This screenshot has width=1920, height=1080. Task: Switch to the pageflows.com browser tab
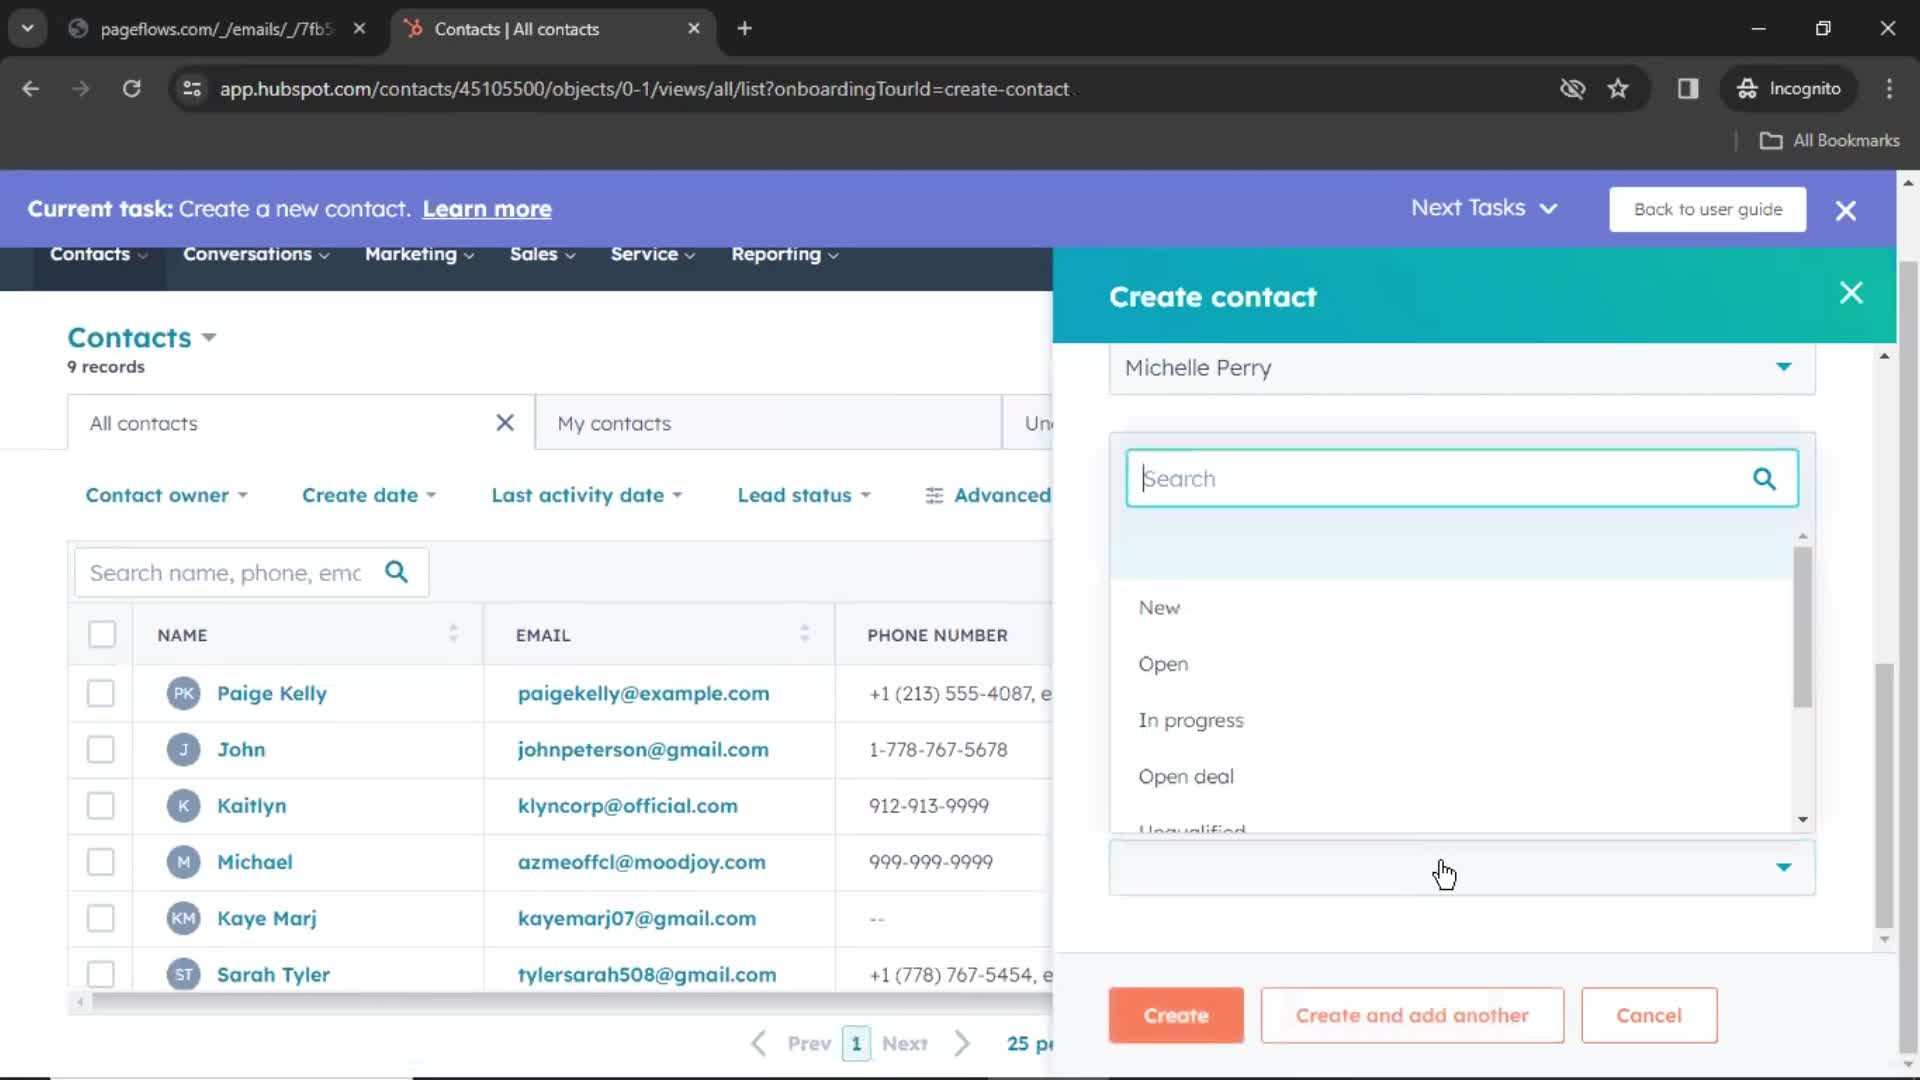coord(215,29)
